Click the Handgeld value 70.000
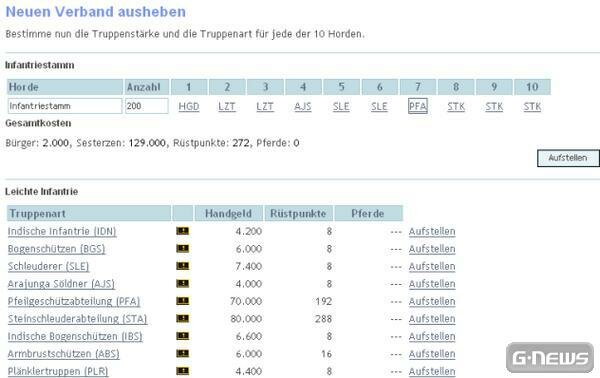Image resolution: width=600 pixels, height=378 pixels. pos(246,301)
